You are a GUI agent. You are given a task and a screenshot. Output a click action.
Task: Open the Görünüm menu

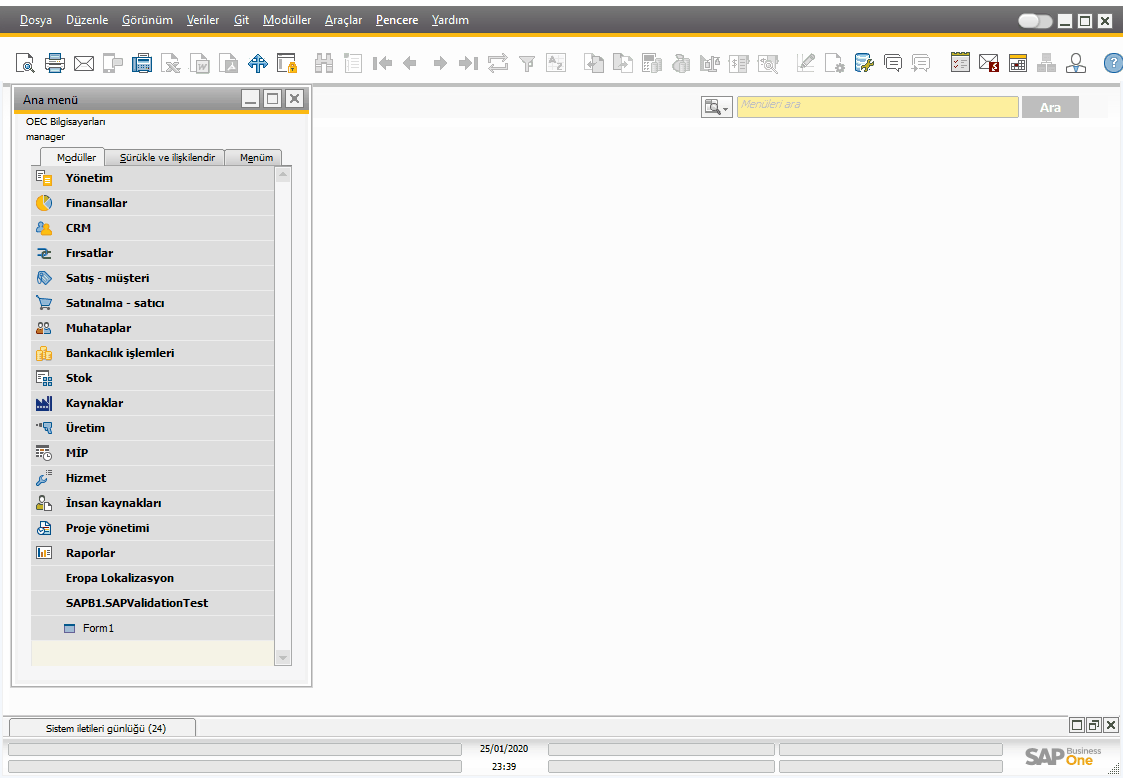pyautogui.click(x=148, y=20)
